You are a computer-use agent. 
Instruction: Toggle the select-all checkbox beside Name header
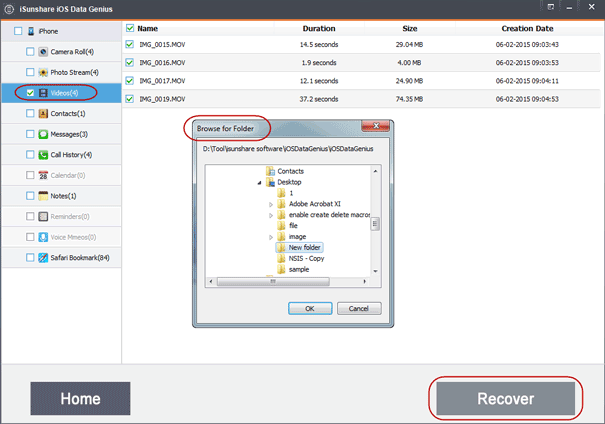[x=130, y=29]
